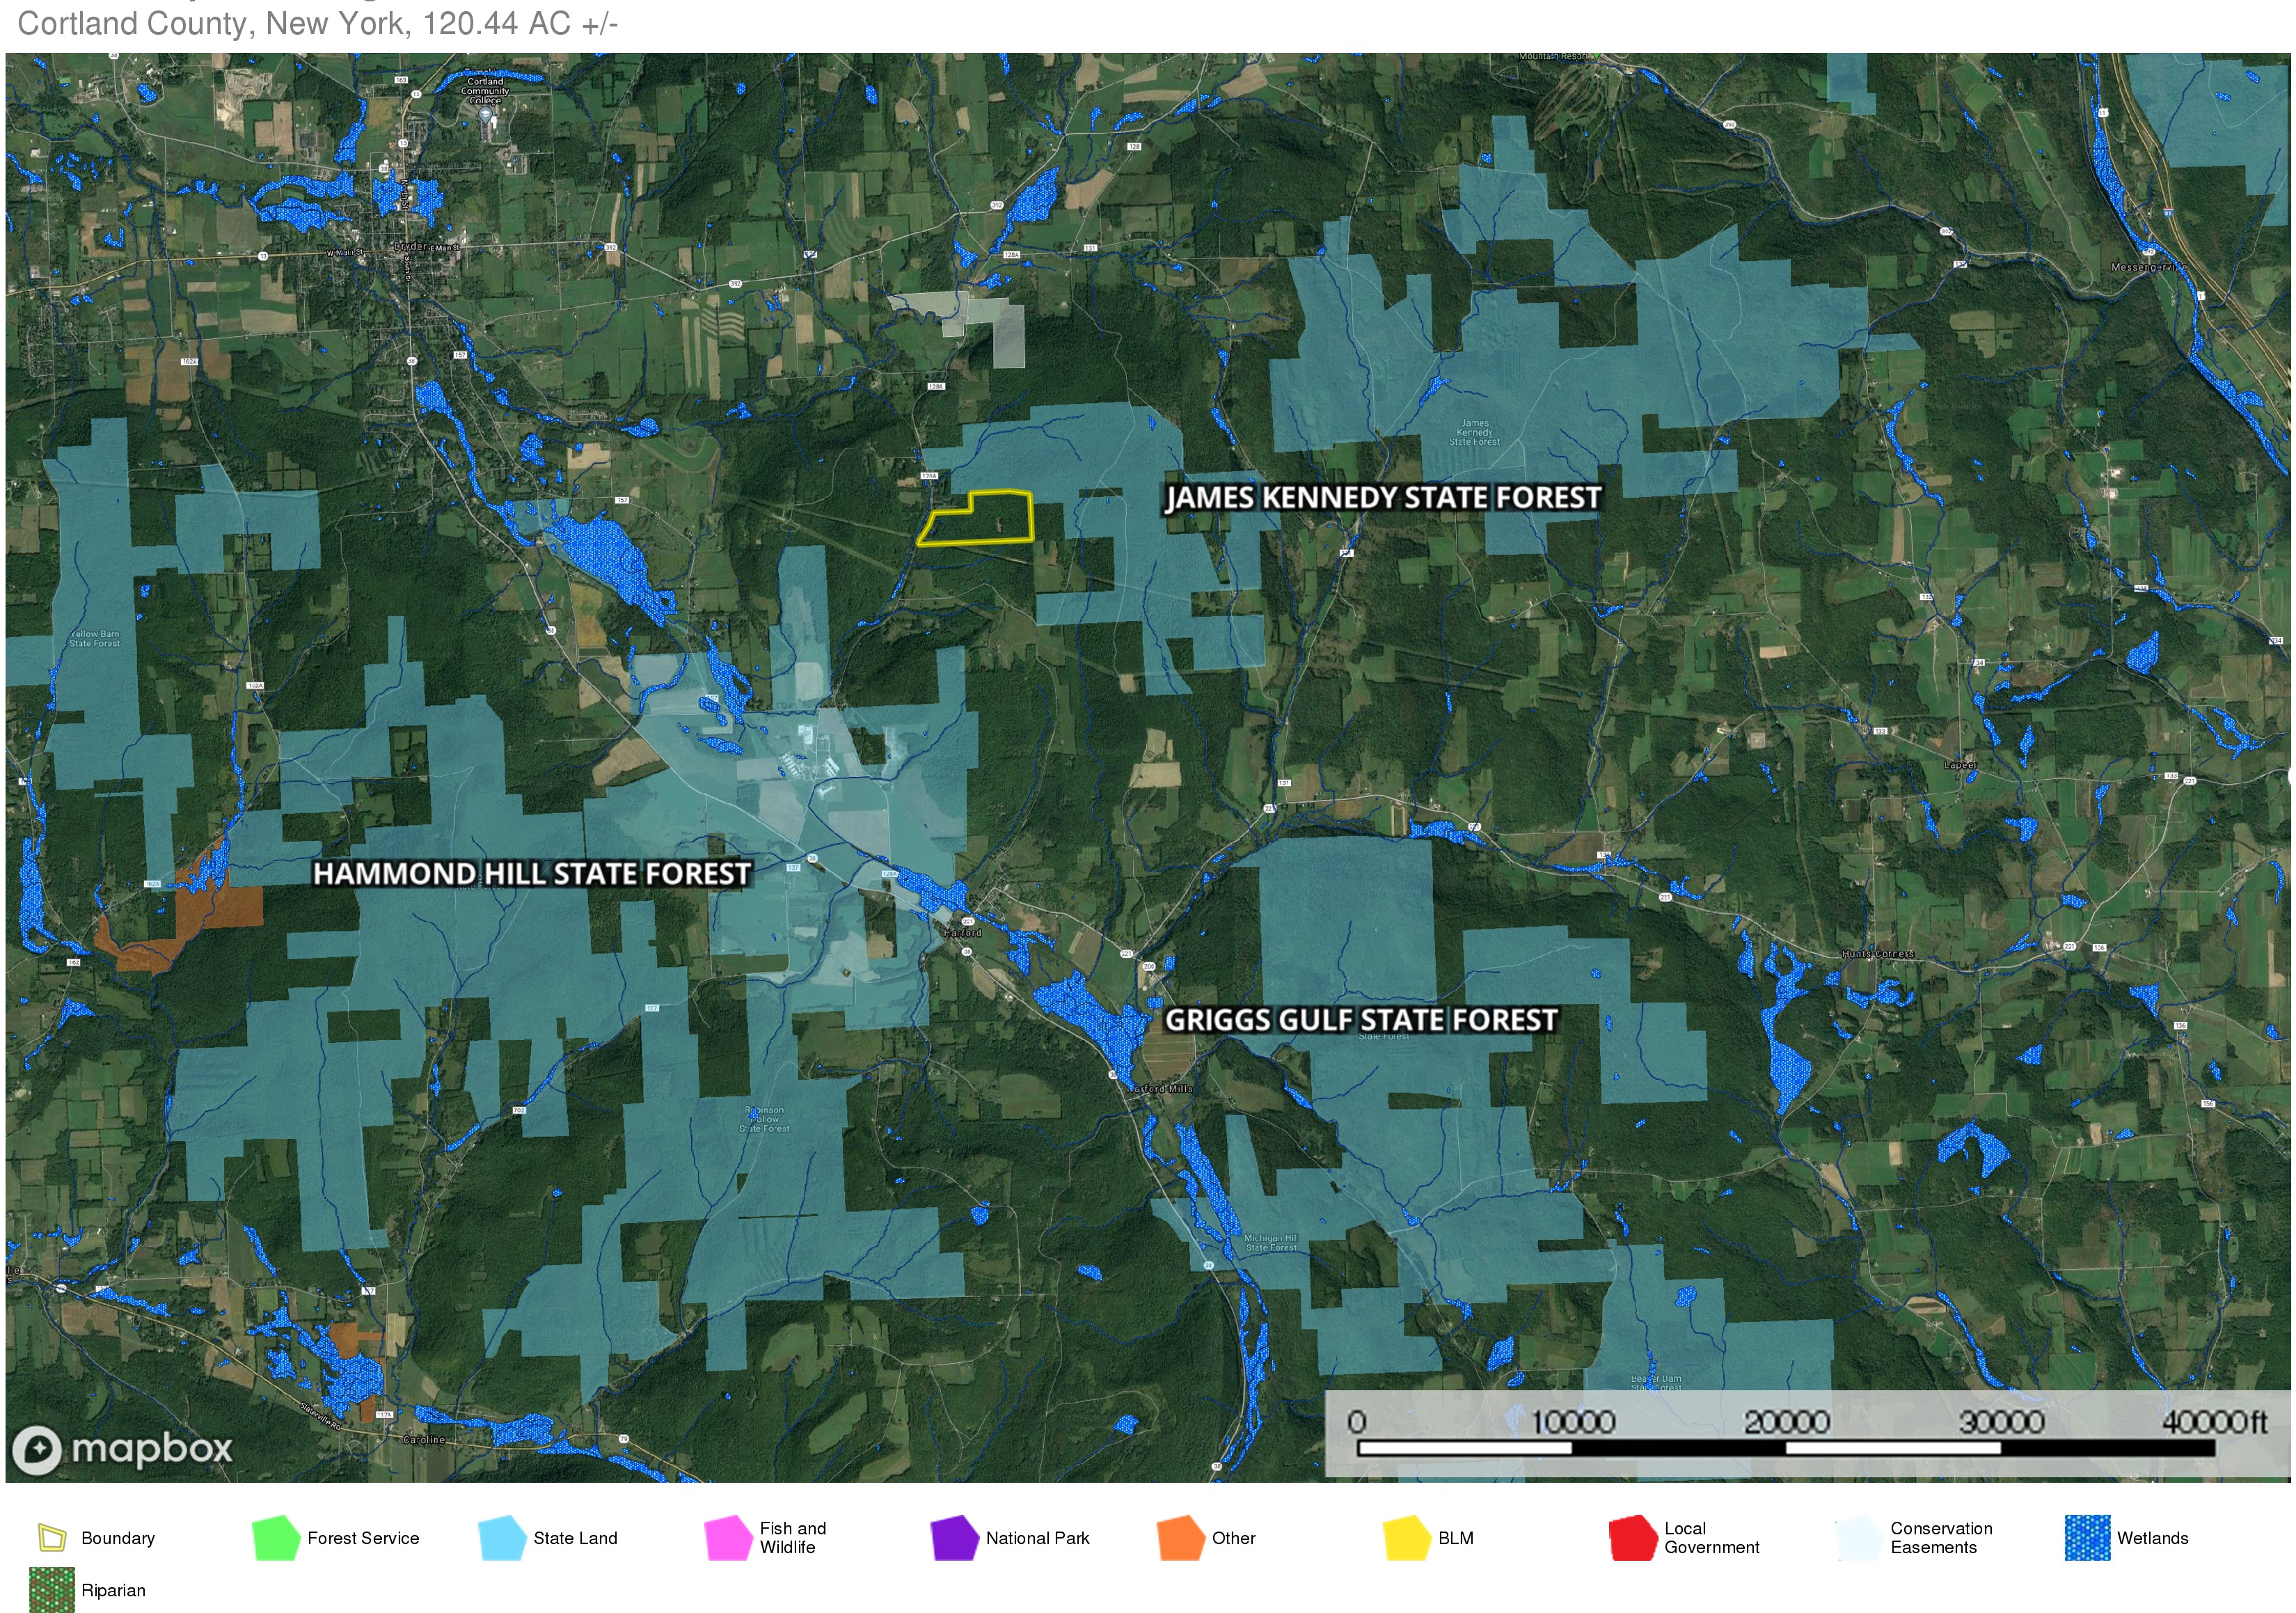Click the Wetlands legend label
Screen dimensions: 2296x1613
[x=2152, y=1538]
